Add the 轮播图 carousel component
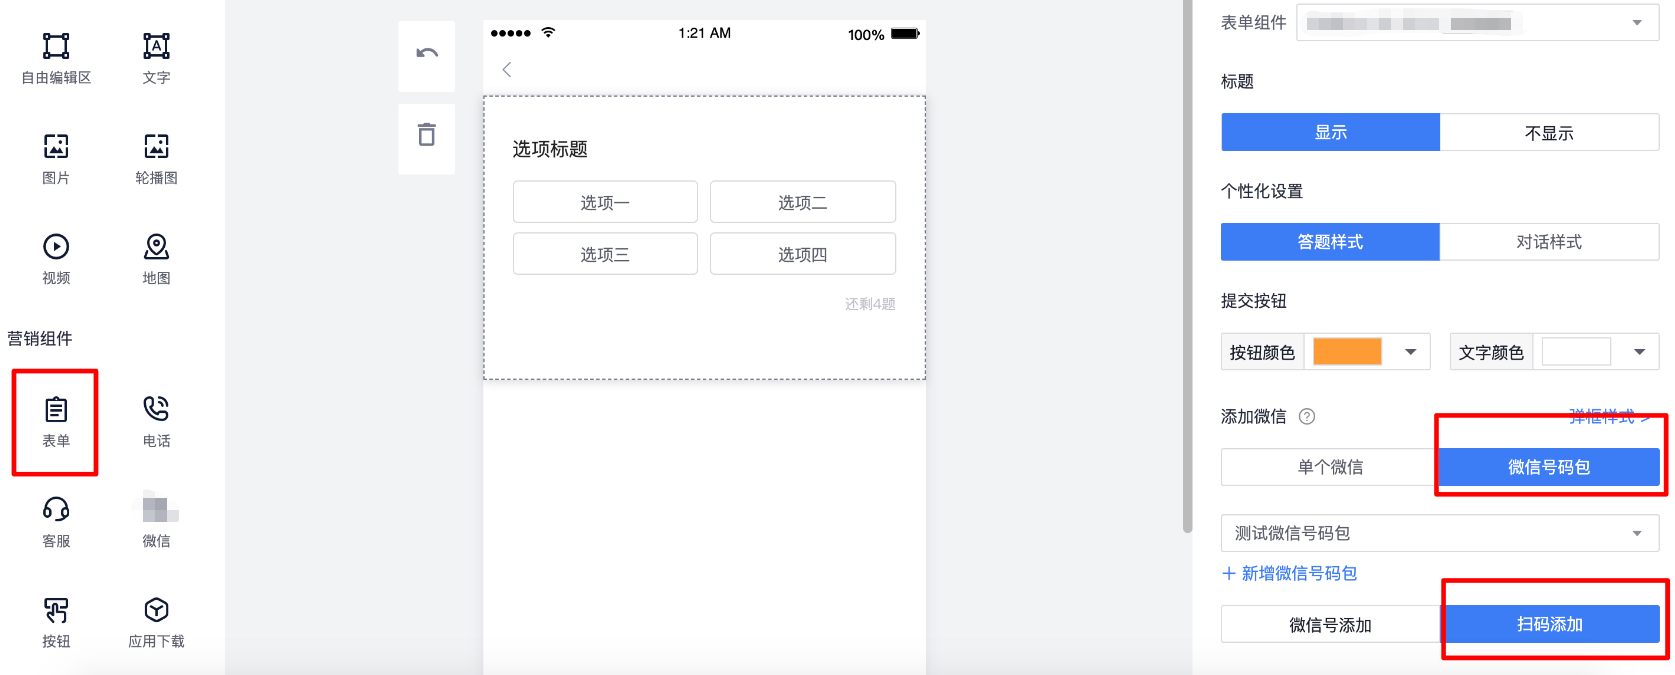1675x675 pixels. click(x=156, y=158)
